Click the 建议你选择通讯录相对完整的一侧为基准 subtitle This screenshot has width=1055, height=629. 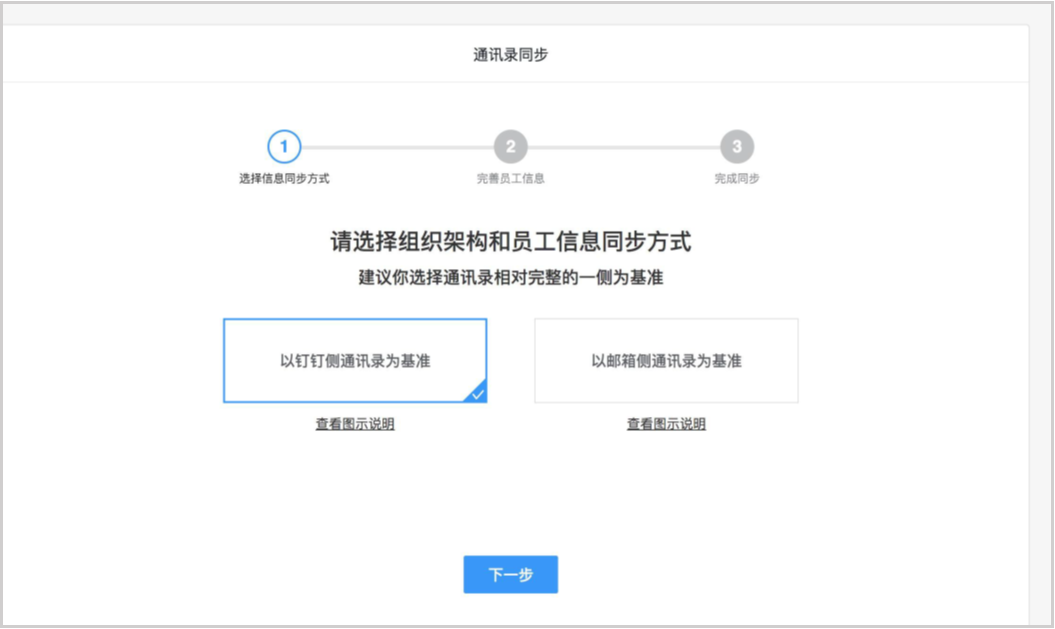tap(510, 278)
